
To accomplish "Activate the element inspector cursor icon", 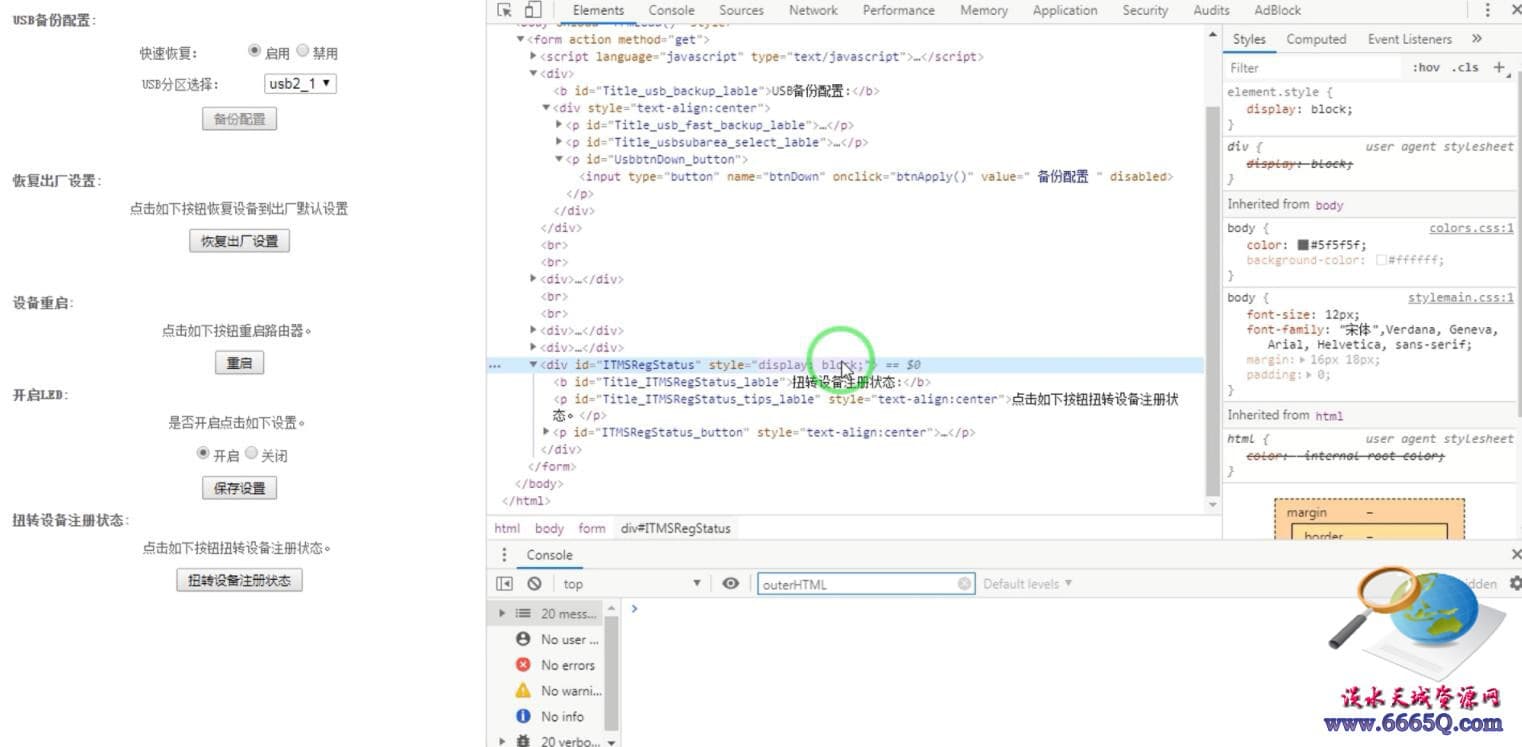I will point(506,10).
